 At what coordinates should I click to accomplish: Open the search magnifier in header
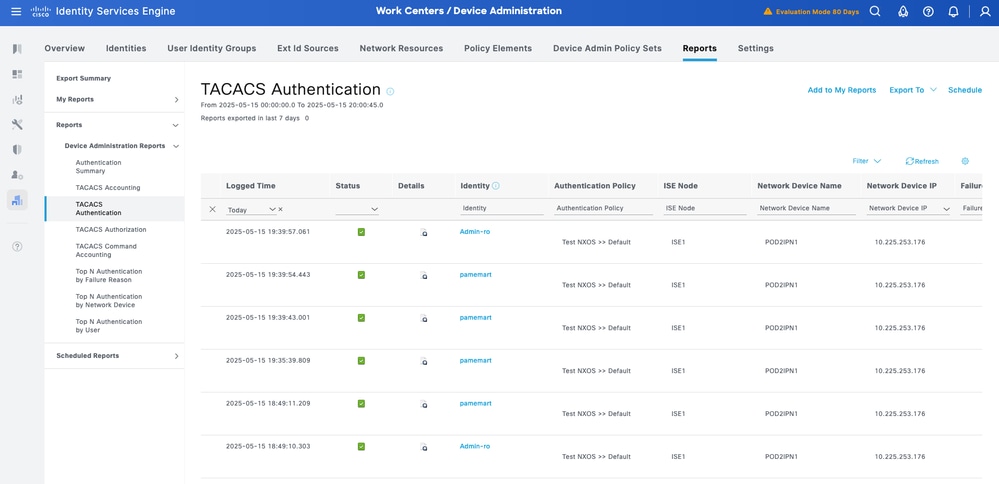point(875,11)
